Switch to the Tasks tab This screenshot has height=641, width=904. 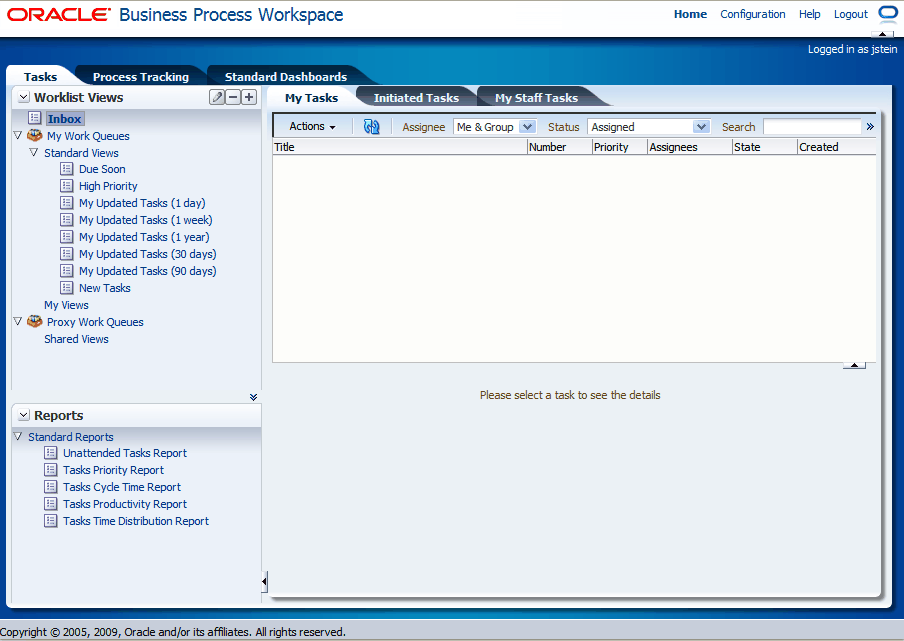pyautogui.click(x=40, y=77)
